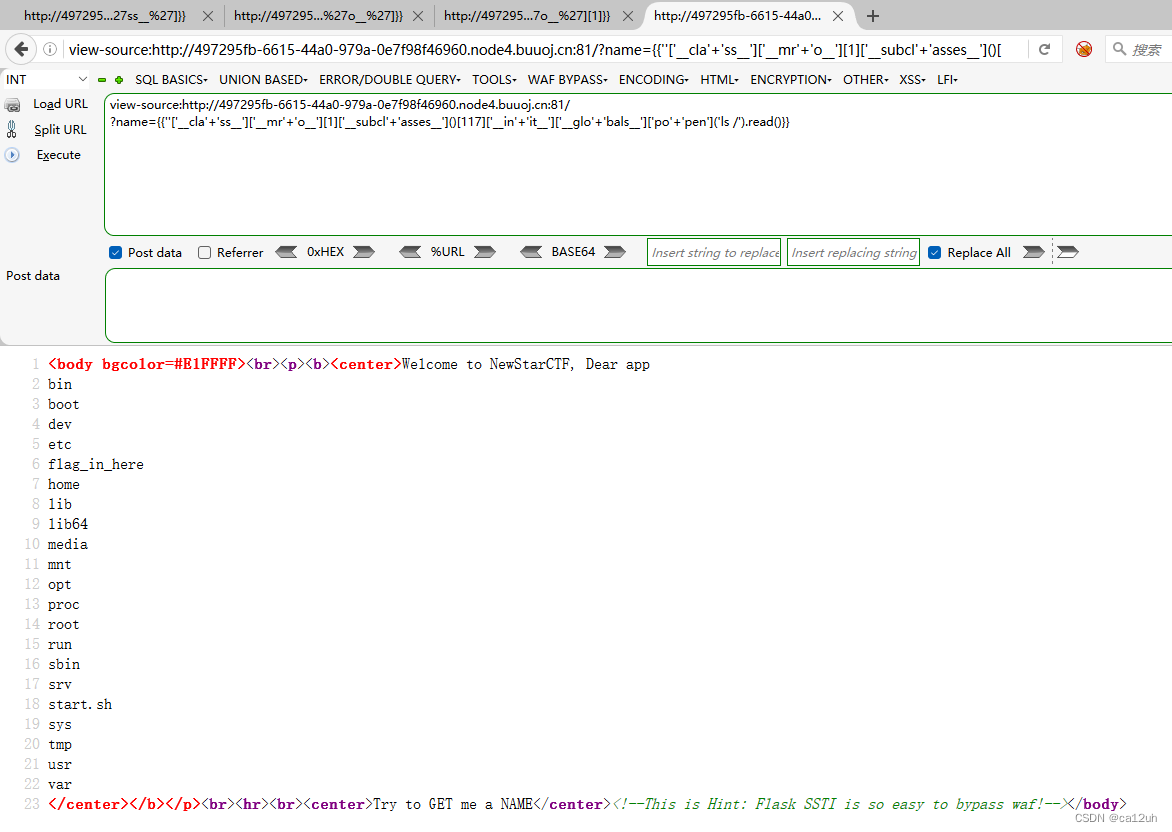Click the Load URL icon

[x=13, y=105]
